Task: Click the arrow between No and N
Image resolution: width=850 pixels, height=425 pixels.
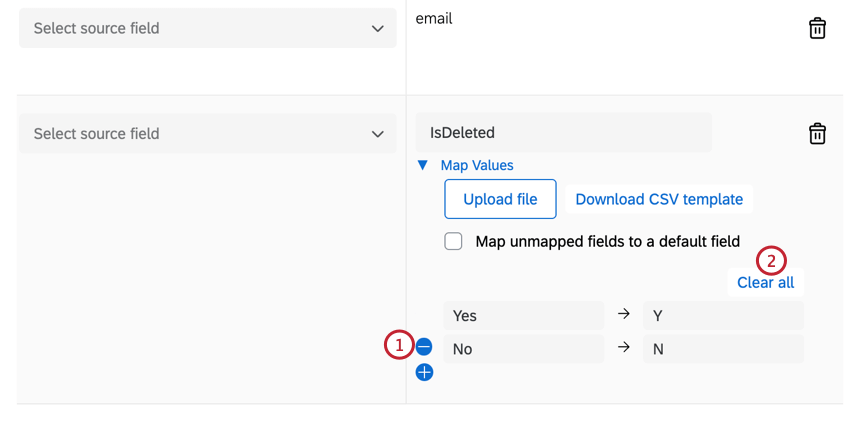Action: click(x=624, y=348)
